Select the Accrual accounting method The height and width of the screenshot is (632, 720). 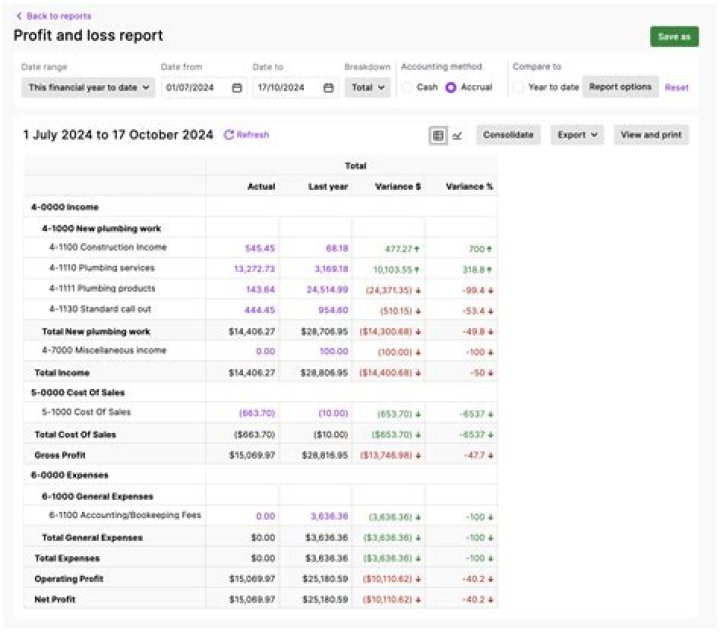pos(450,87)
